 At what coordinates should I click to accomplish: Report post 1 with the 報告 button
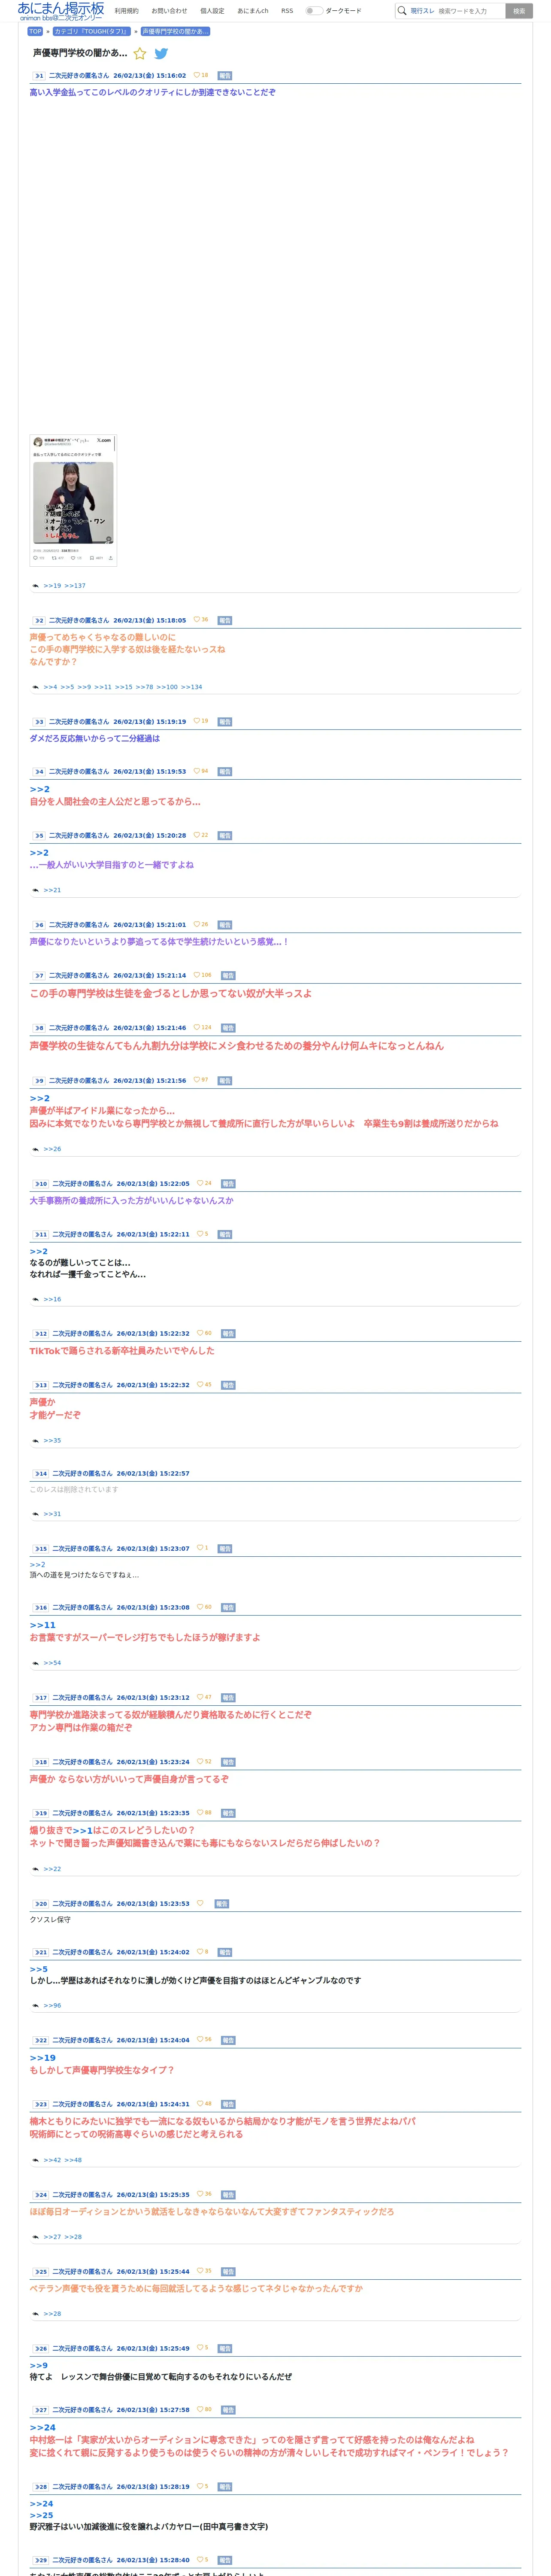[225, 75]
